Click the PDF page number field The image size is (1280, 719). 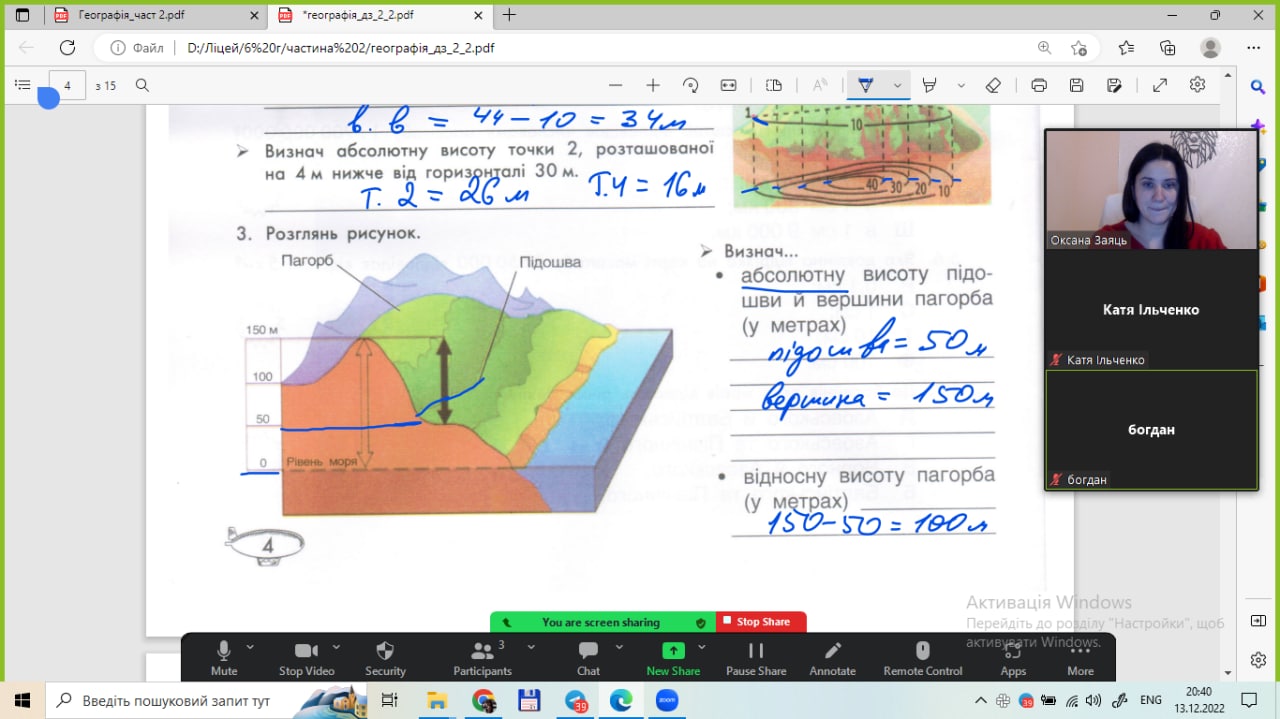click(67, 86)
